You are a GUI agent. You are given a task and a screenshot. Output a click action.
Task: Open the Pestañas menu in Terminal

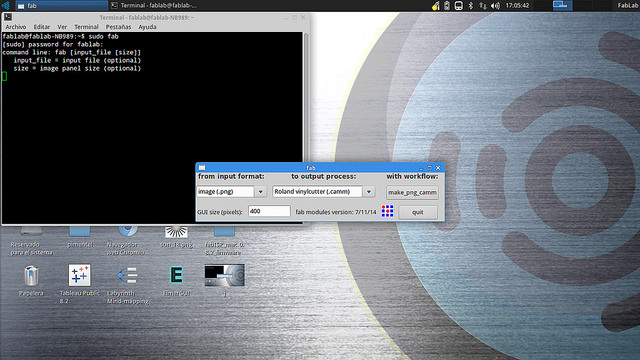[x=118, y=27]
